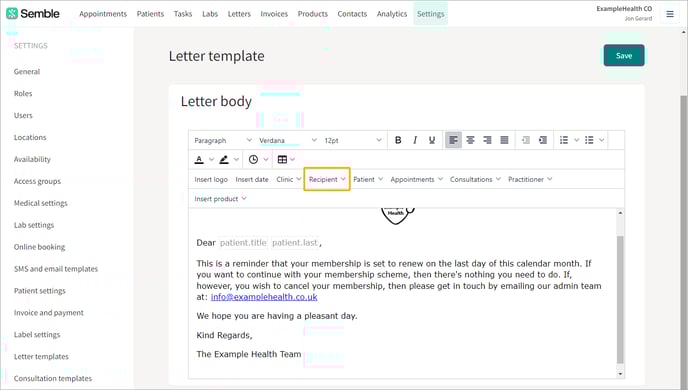The width and height of the screenshot is (688, 390).
Task: Justify the paragraph text
Action: (x=504, y=140)
